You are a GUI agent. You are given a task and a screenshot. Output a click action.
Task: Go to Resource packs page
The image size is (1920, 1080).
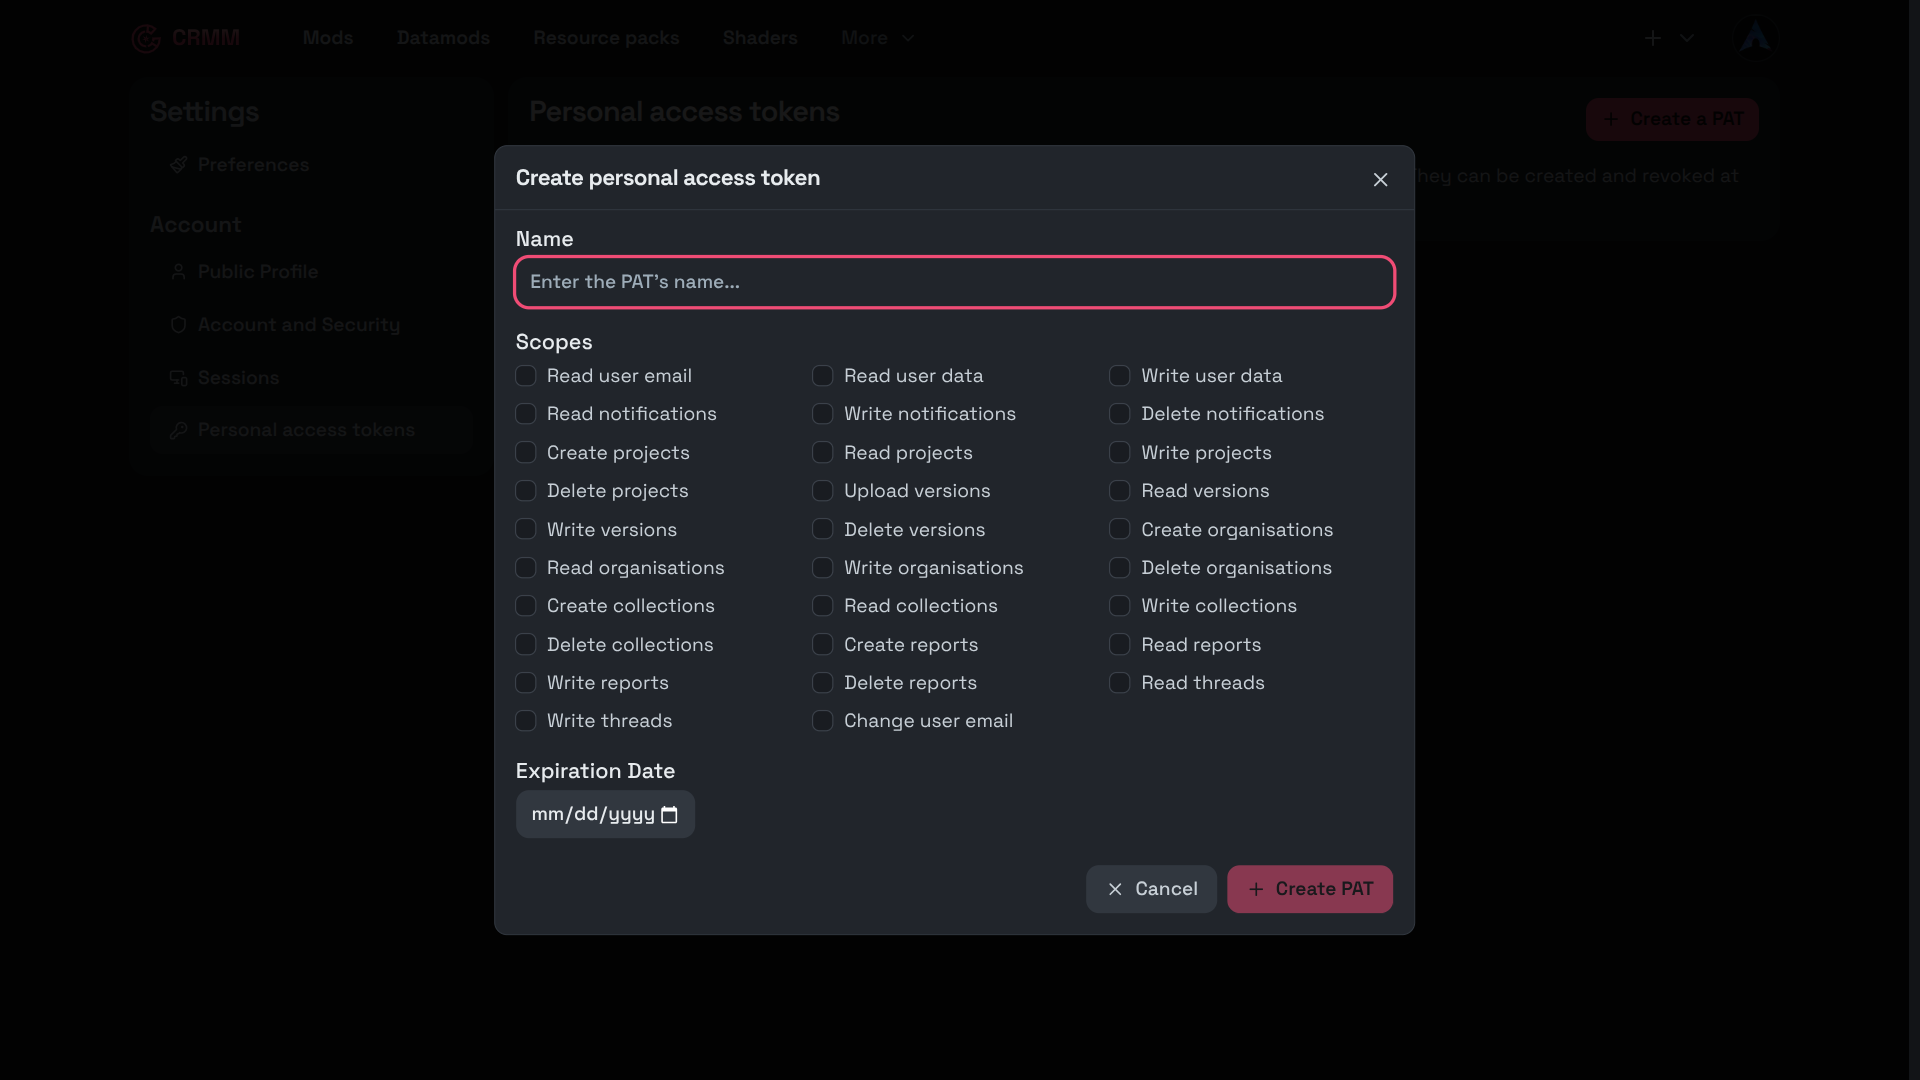pos(606,38)
